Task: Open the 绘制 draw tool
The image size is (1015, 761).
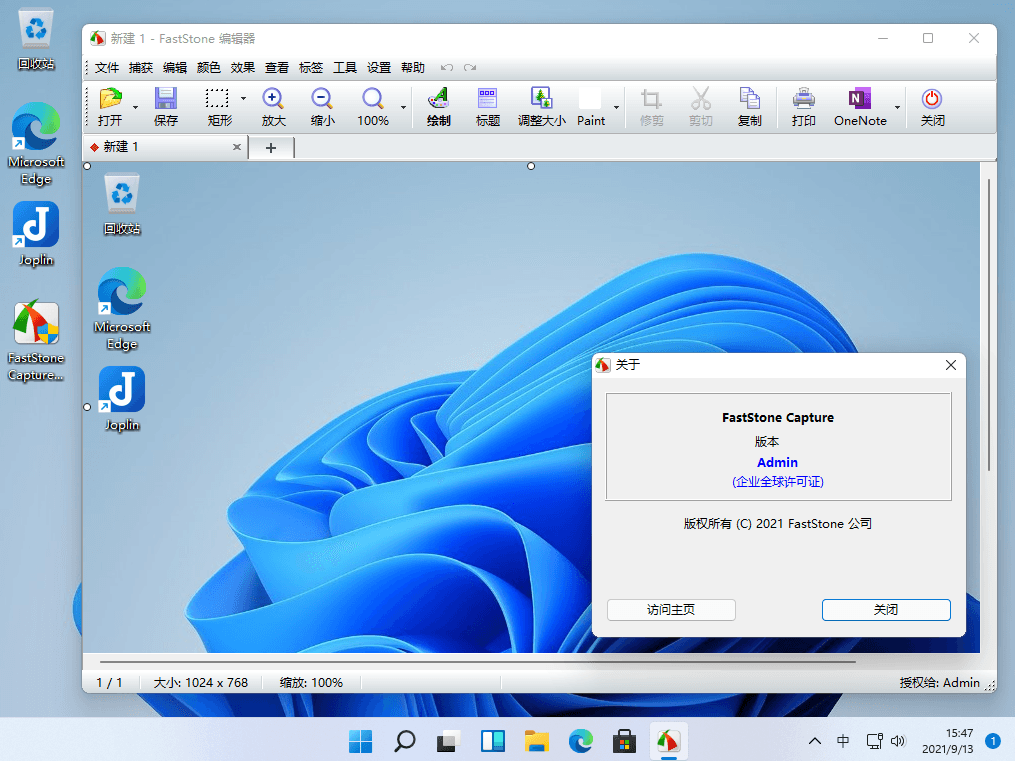Action: tap(438, 107)
